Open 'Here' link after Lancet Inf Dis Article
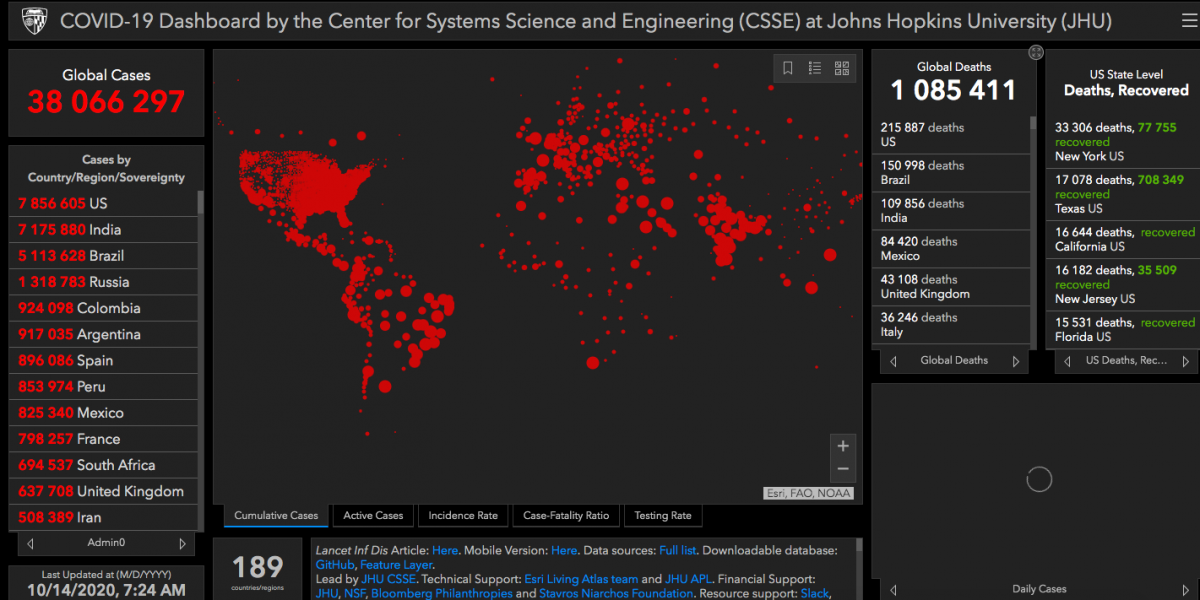 tap(445, 550)
